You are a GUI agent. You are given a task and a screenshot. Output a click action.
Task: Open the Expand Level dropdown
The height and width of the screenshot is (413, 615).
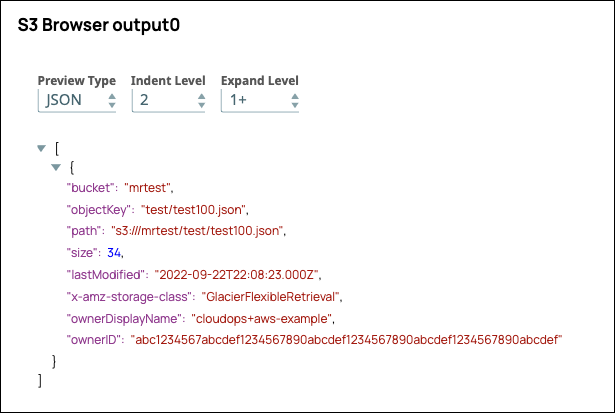click(x=258, y=101)
